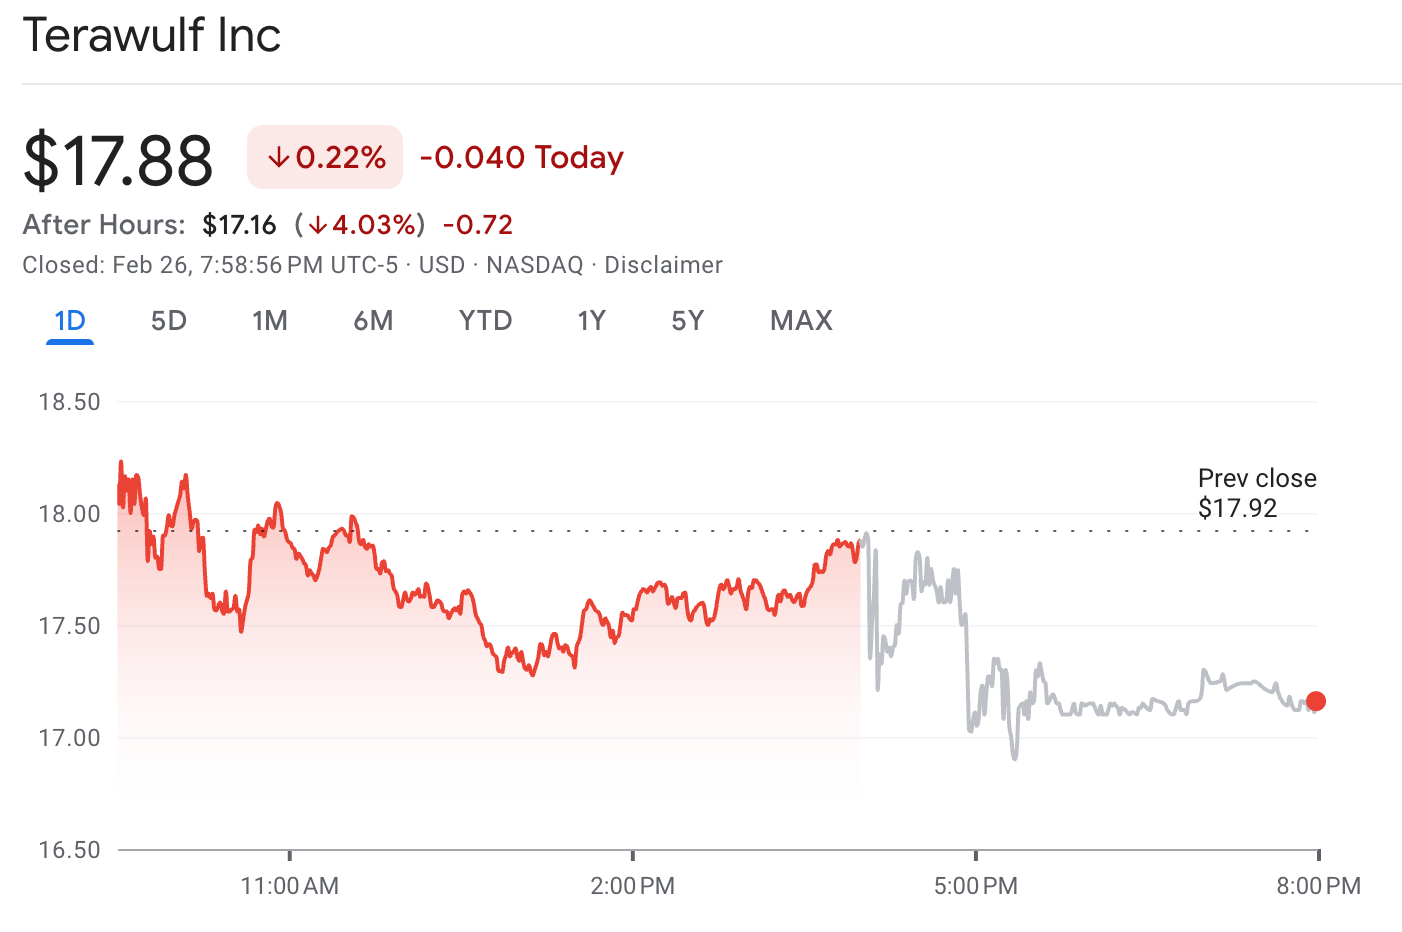This screenshot has width=1402, height=932.
Task: Switch to the MAX time range
Action: click(x=800, y=320)
